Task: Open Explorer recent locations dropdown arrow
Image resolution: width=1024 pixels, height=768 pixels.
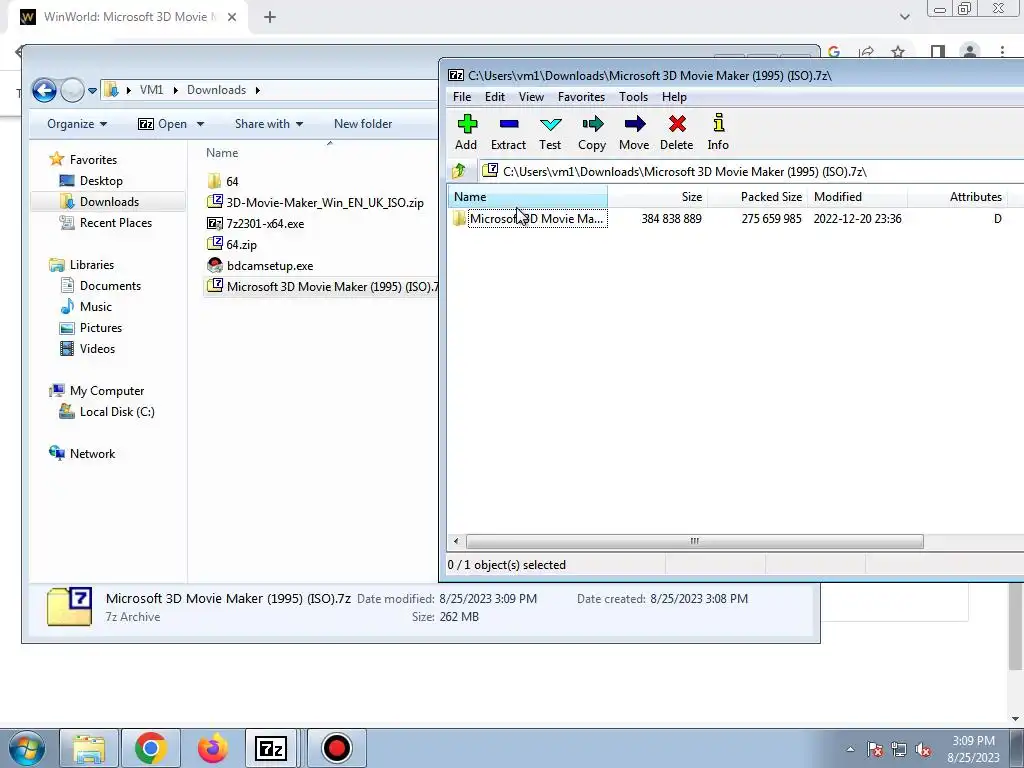Action: [93, 91]
